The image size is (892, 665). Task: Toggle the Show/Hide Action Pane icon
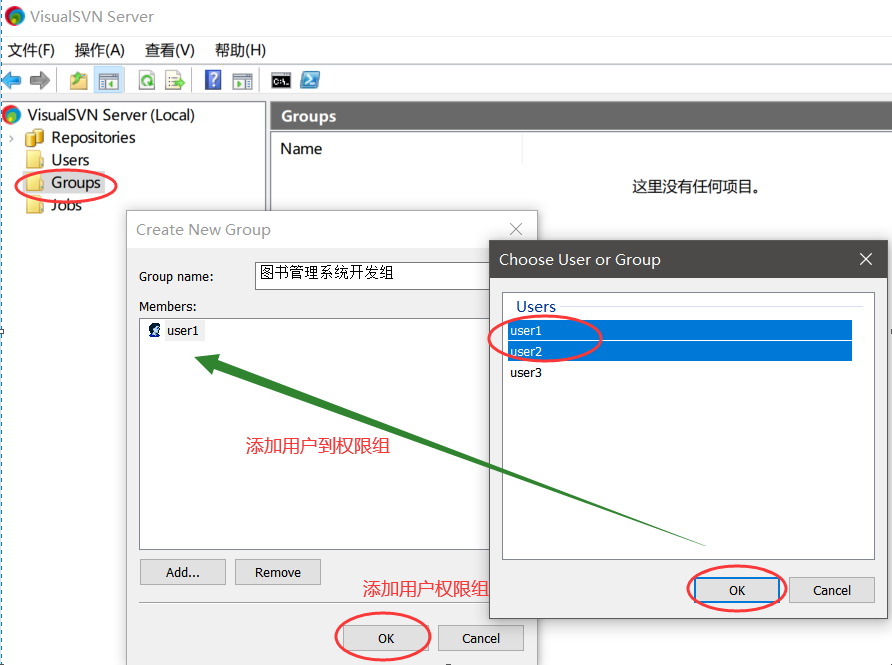(x=242, y=81)
